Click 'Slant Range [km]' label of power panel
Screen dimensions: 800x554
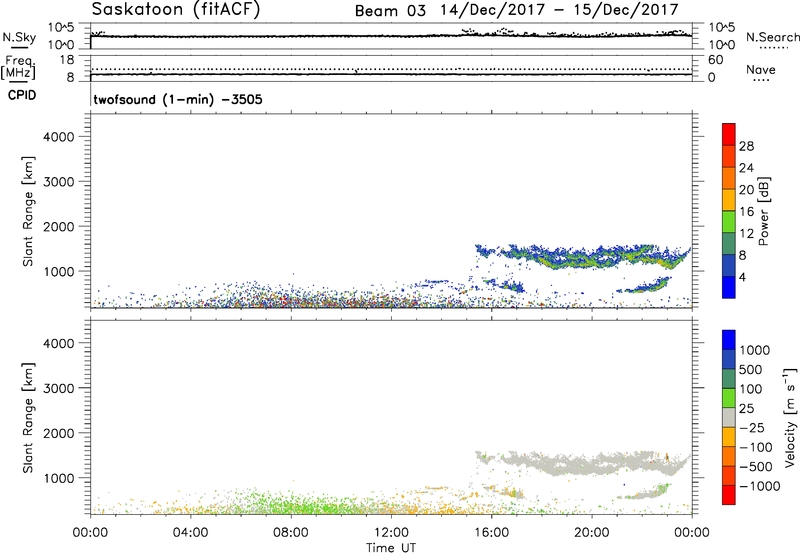(x=28, y=211)
